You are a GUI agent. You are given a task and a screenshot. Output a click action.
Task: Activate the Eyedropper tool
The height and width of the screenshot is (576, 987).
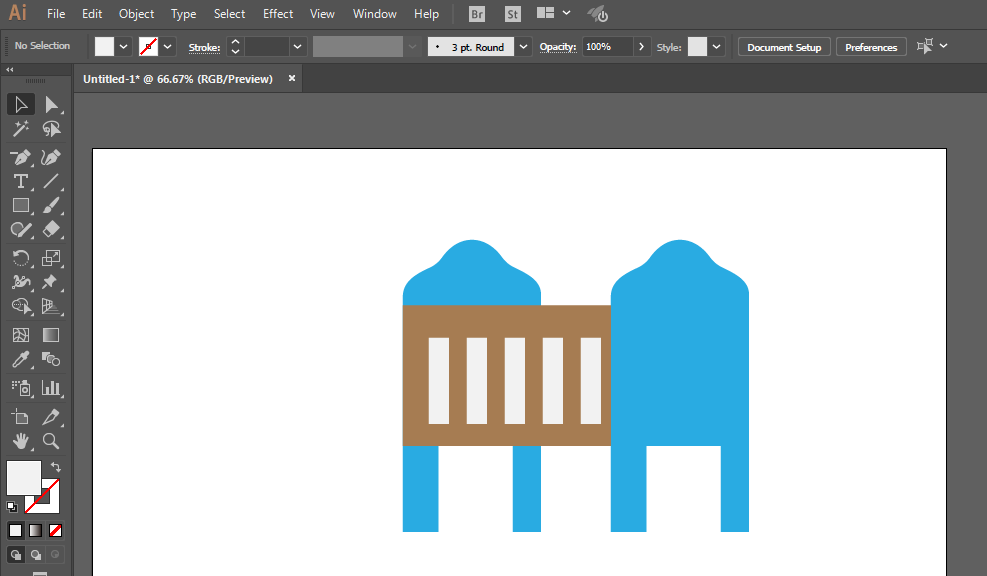coord(21,359)
